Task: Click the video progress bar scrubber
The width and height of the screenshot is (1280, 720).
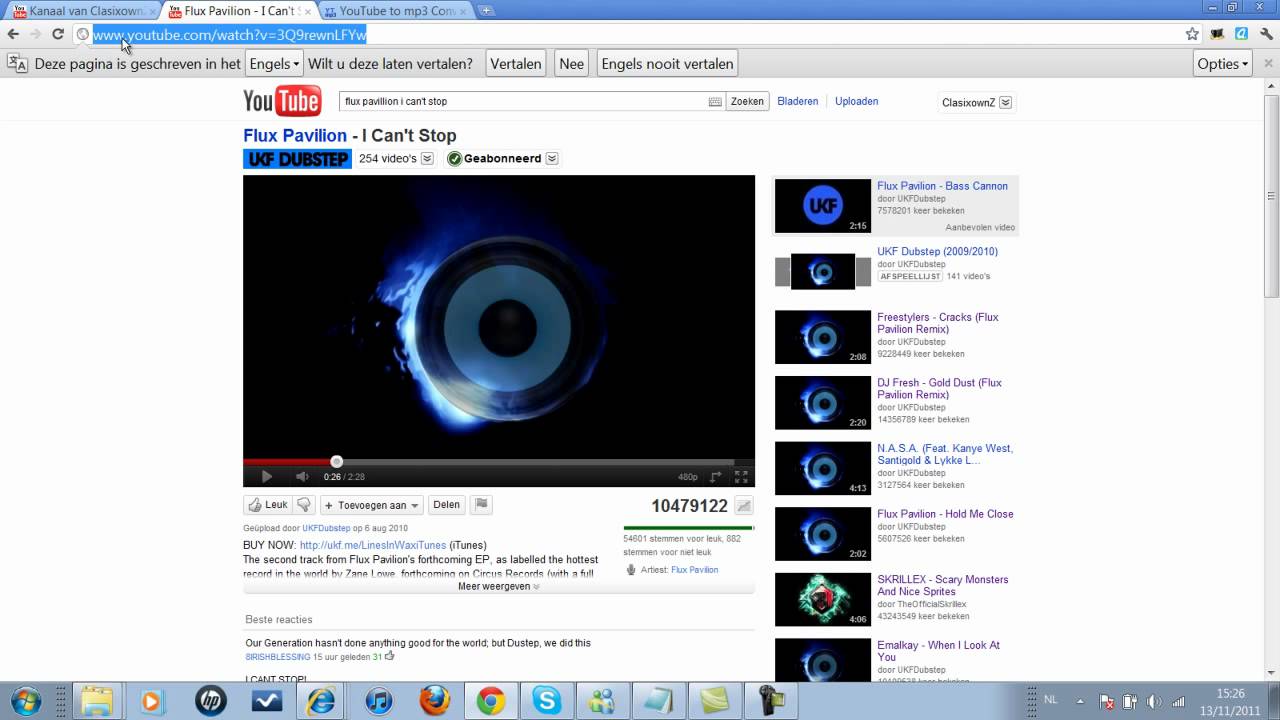Action: pos(337,461)
